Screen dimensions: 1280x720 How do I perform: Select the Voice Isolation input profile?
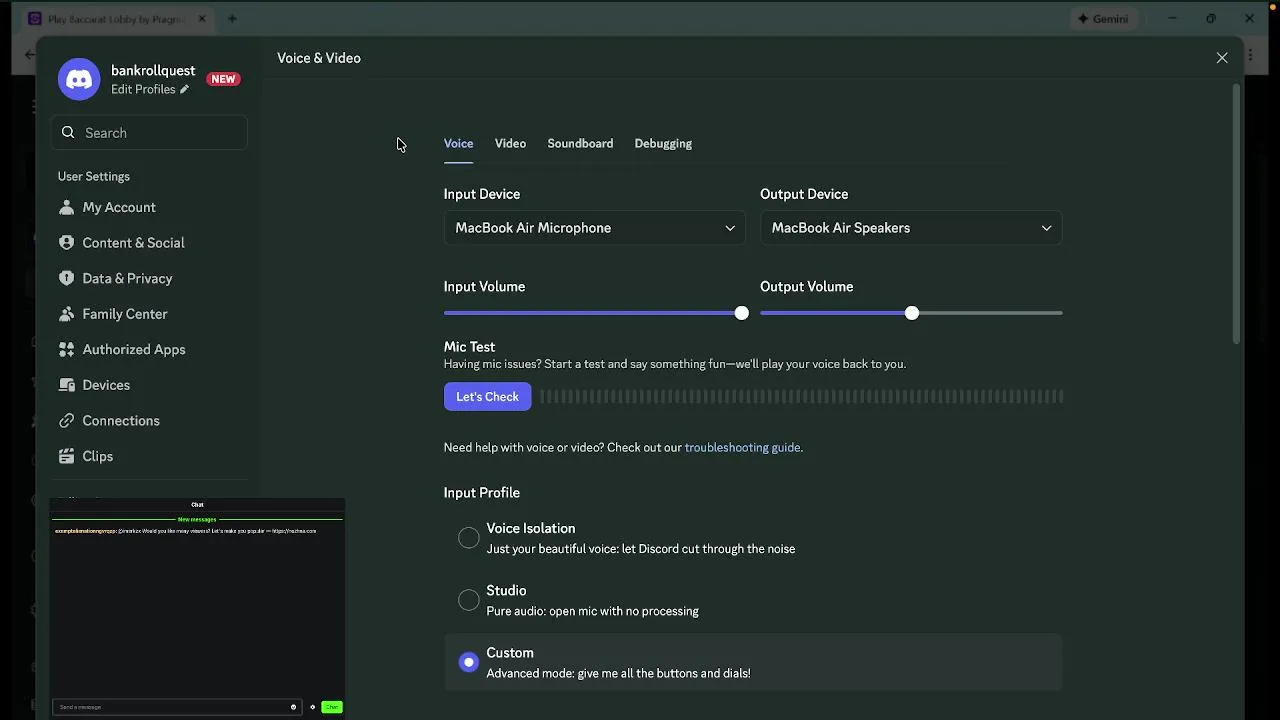point(468,538)
